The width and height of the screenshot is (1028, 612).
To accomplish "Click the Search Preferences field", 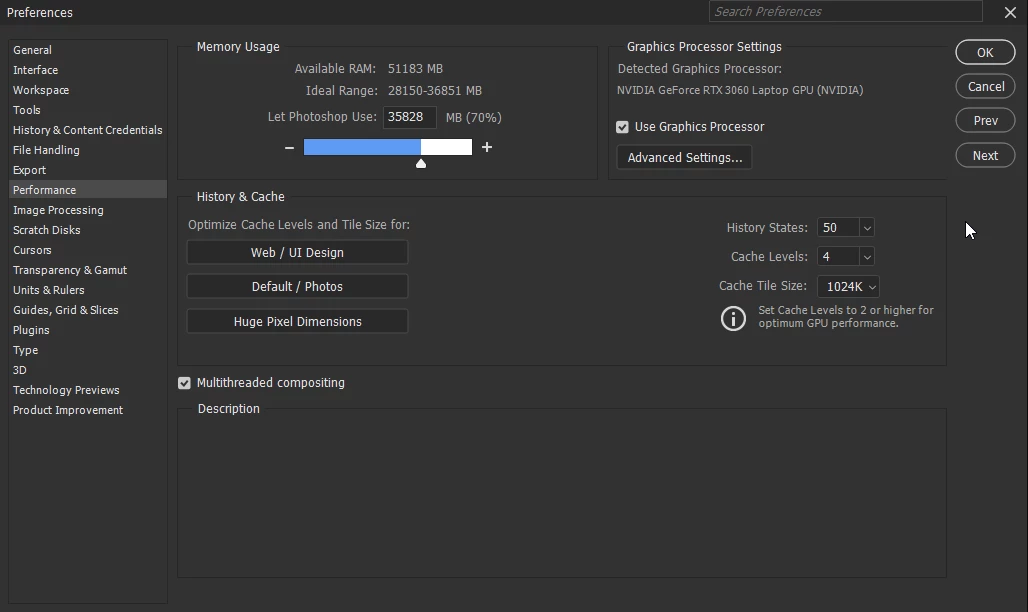I will tap(845, 11).
